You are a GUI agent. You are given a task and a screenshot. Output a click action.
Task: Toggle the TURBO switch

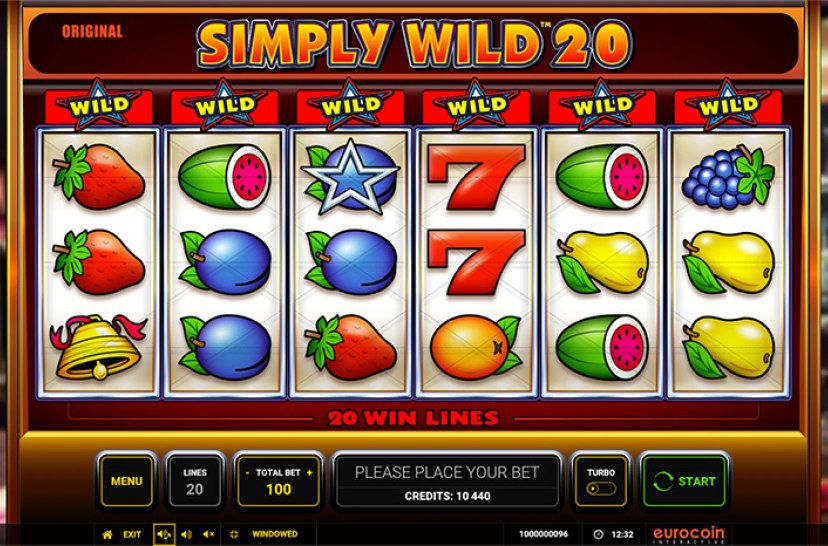[x=601, y=488]
